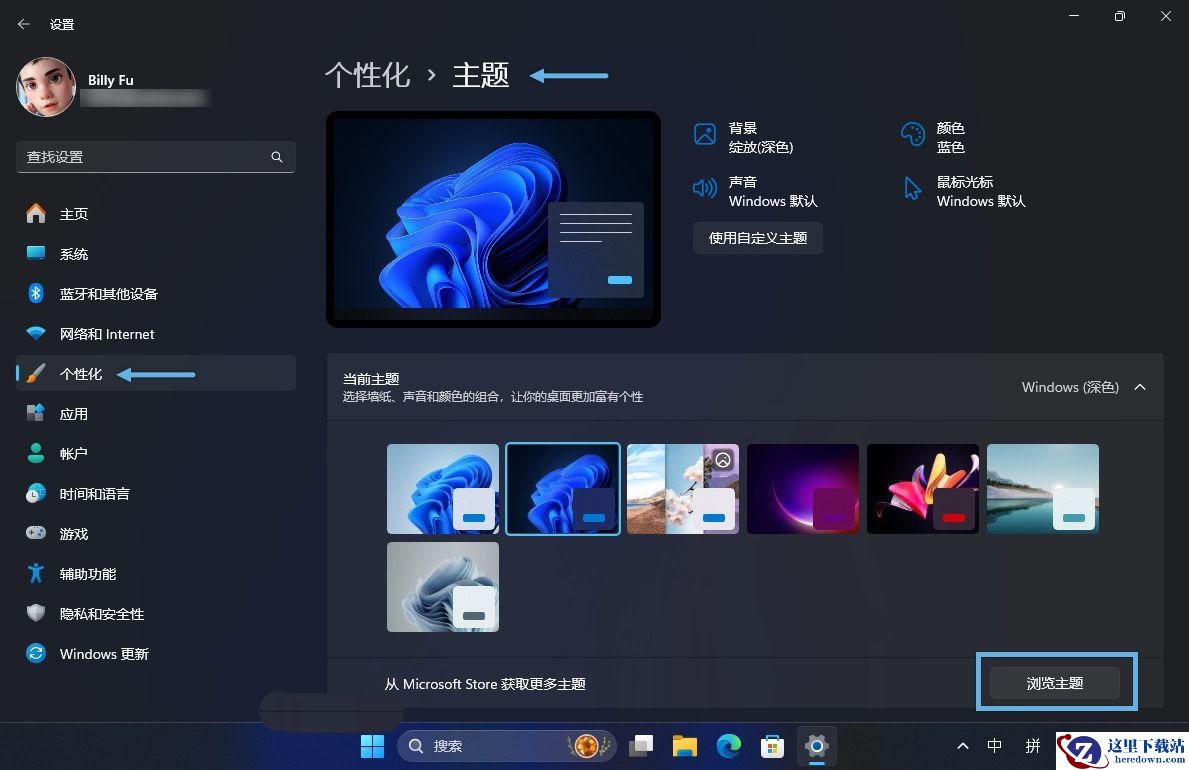Open 鼠标光标 Windows 默认 setting

965,191
